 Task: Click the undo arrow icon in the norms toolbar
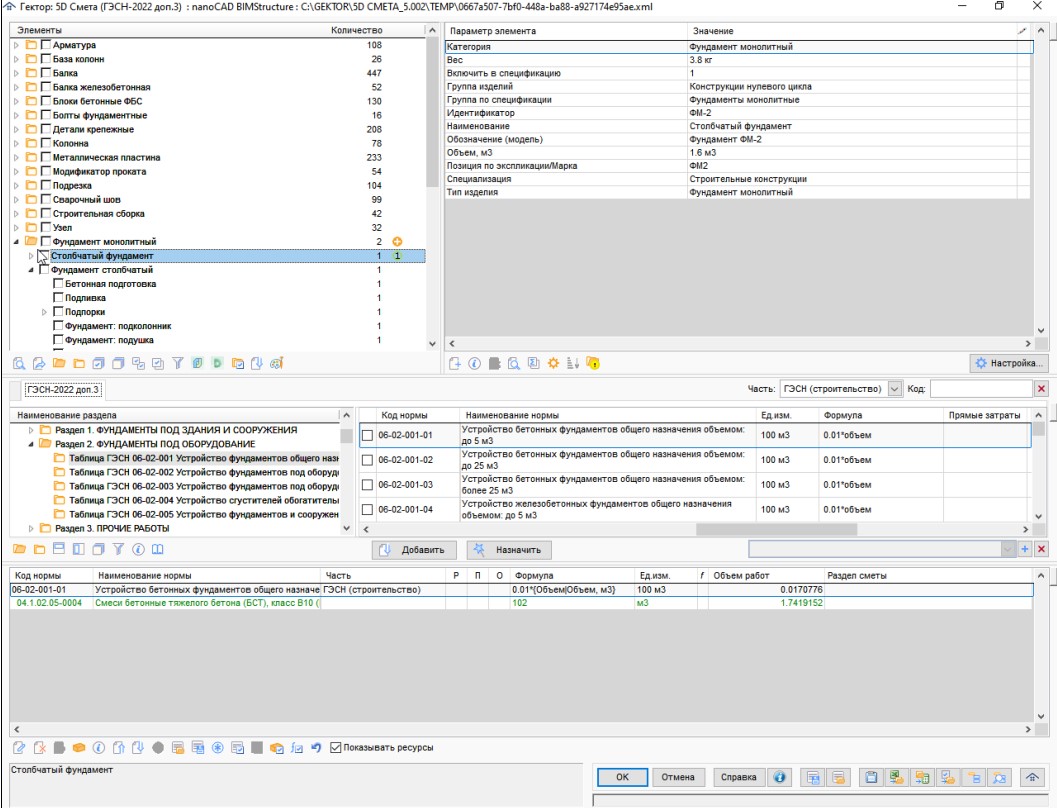pyautogui.click(x=316, y=747)
